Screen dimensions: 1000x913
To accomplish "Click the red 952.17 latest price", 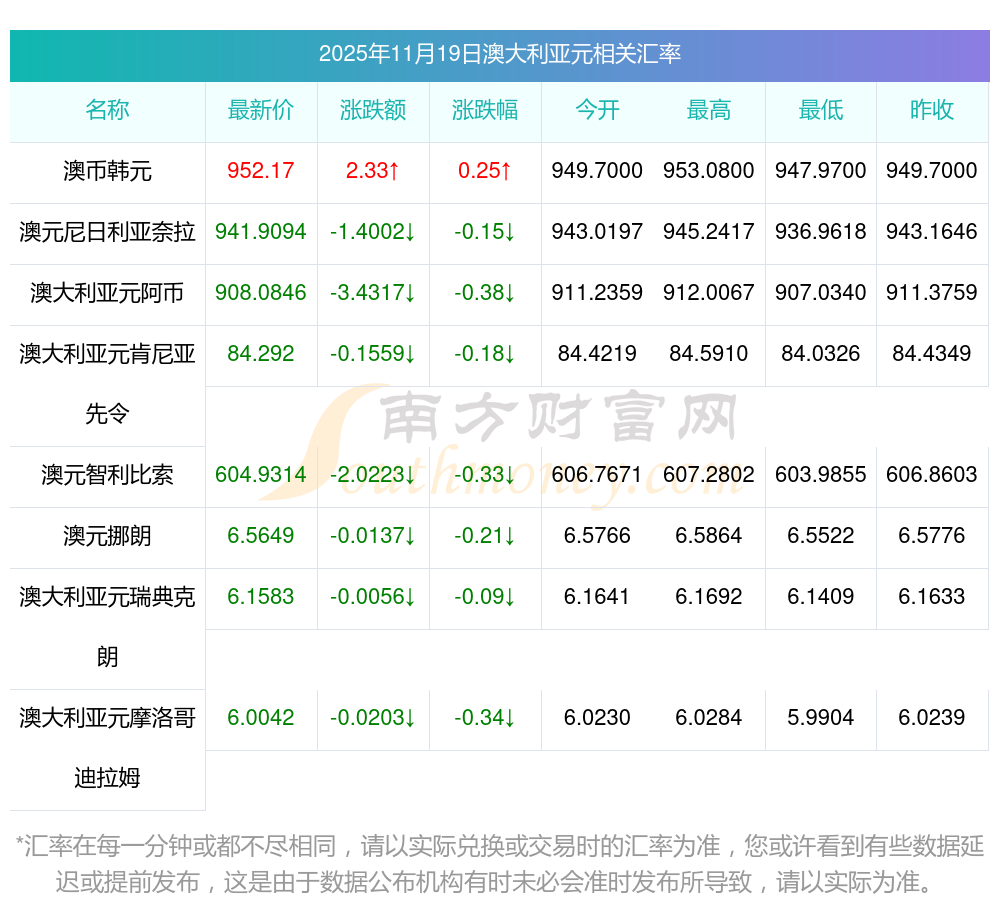I will click(x=261, y=171).
